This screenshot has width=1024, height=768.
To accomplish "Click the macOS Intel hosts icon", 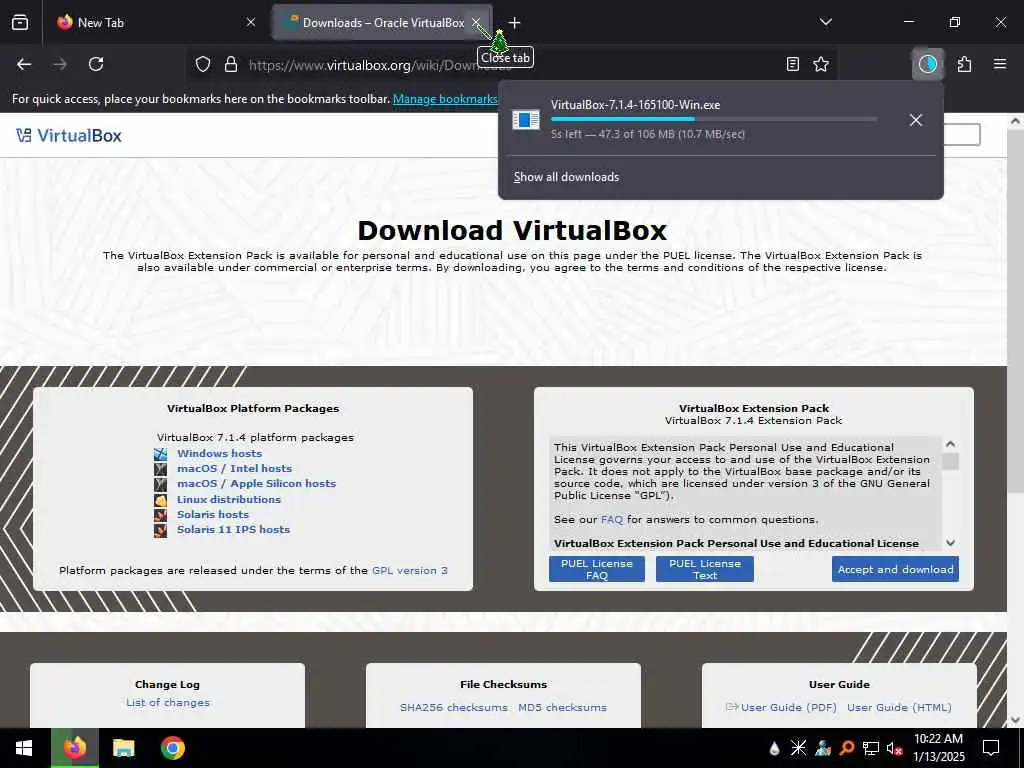I will point(161,469).
